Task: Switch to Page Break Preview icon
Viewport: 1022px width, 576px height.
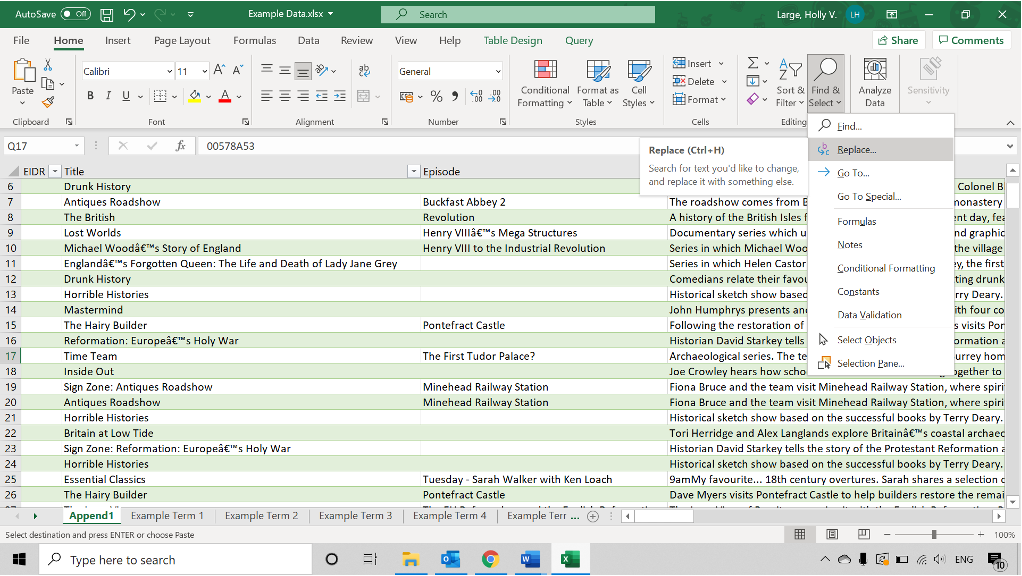Action: 864,534
